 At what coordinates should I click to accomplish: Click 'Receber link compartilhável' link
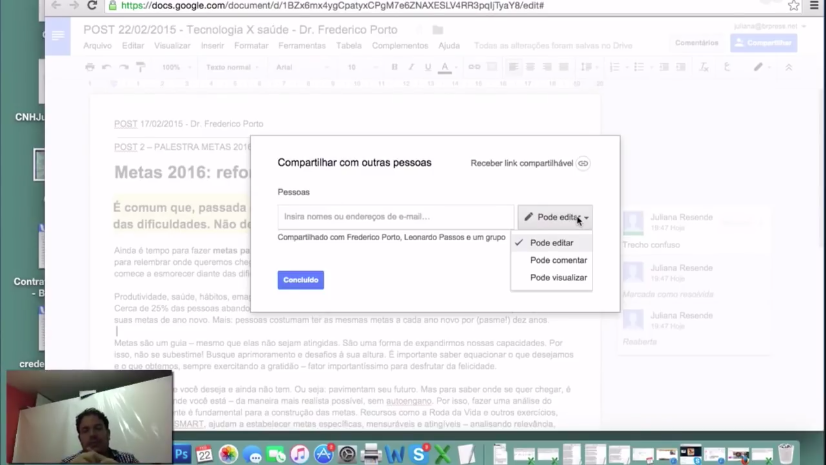tap(522, 163)
